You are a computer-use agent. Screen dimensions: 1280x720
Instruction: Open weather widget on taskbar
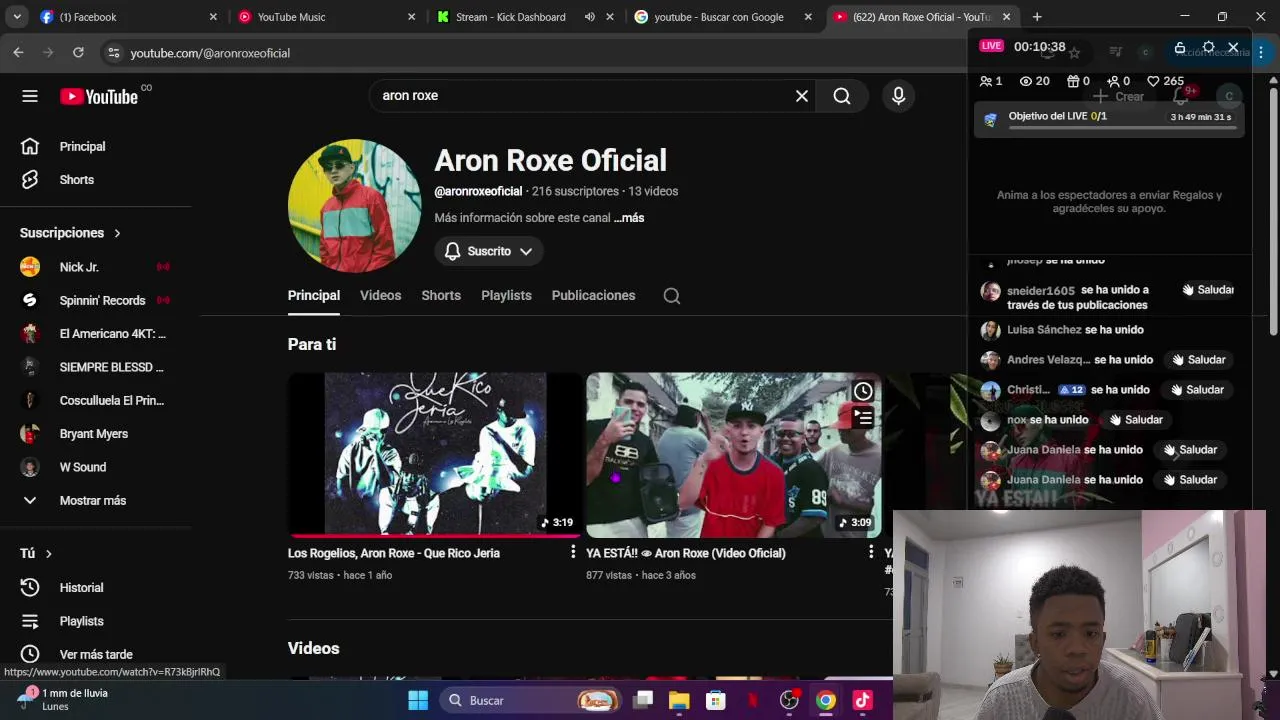pos(62,699)
